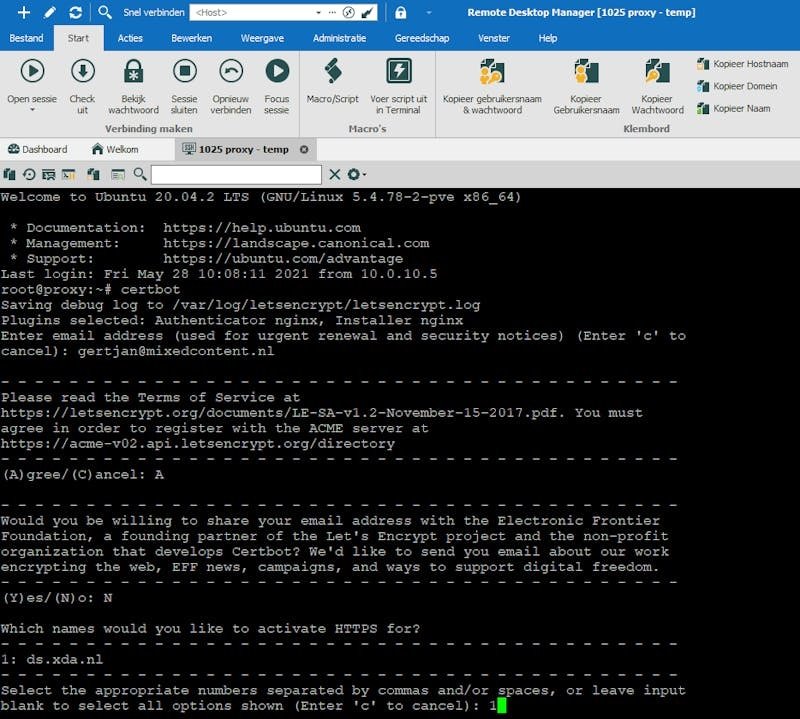Clear the terminal search with the X button

click(335, 175)
